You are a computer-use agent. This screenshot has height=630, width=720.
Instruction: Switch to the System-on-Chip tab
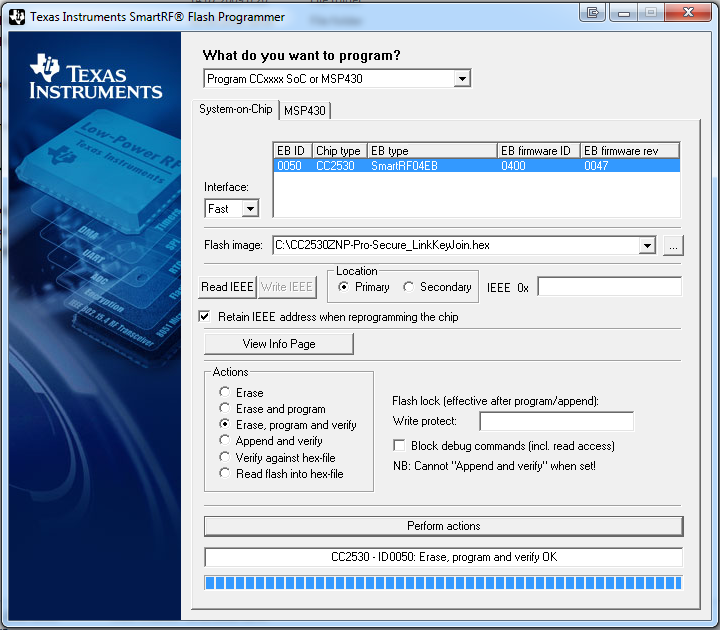pyautogui.click(x=236, y=109)
